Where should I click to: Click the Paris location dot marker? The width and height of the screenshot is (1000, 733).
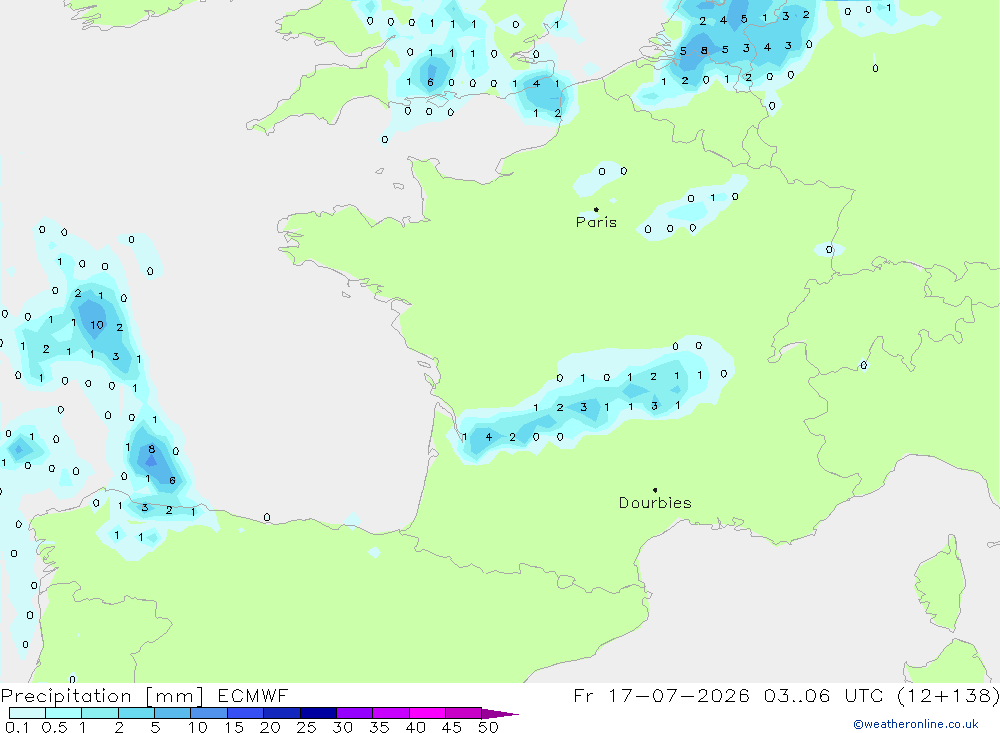[x=596, y=209]
